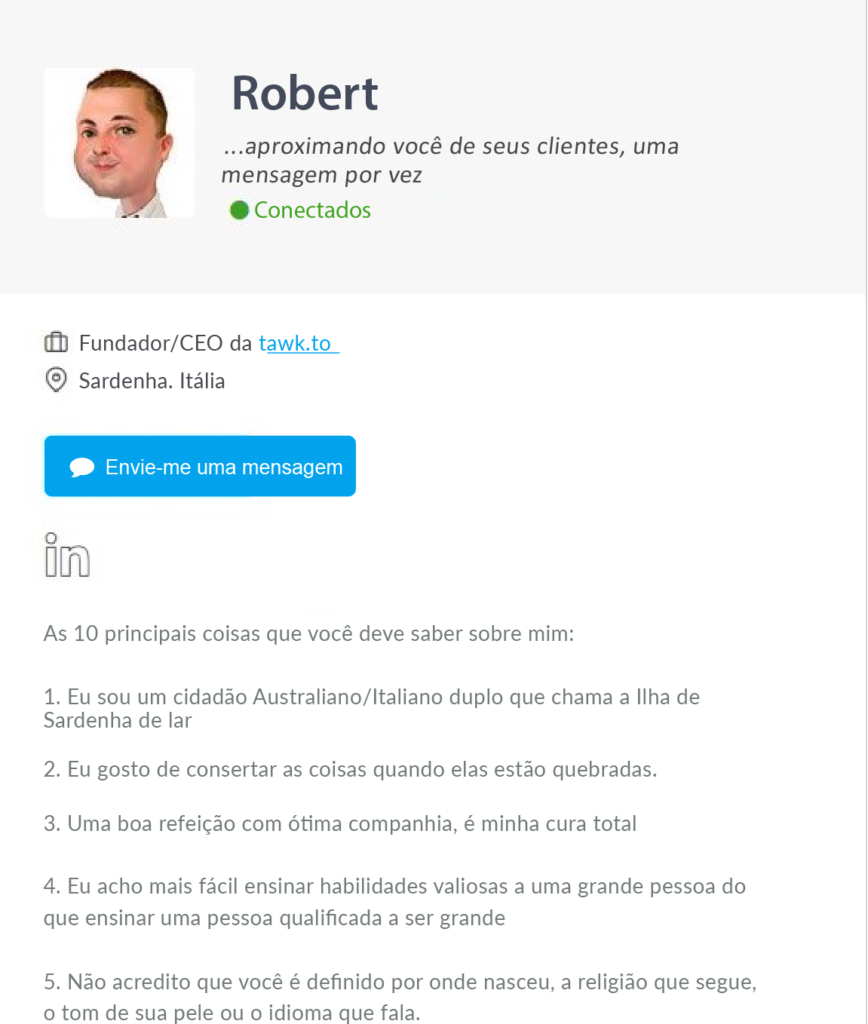
Task: Click the "Fundador/CEO da" job title text
Action: click(165, 344)
